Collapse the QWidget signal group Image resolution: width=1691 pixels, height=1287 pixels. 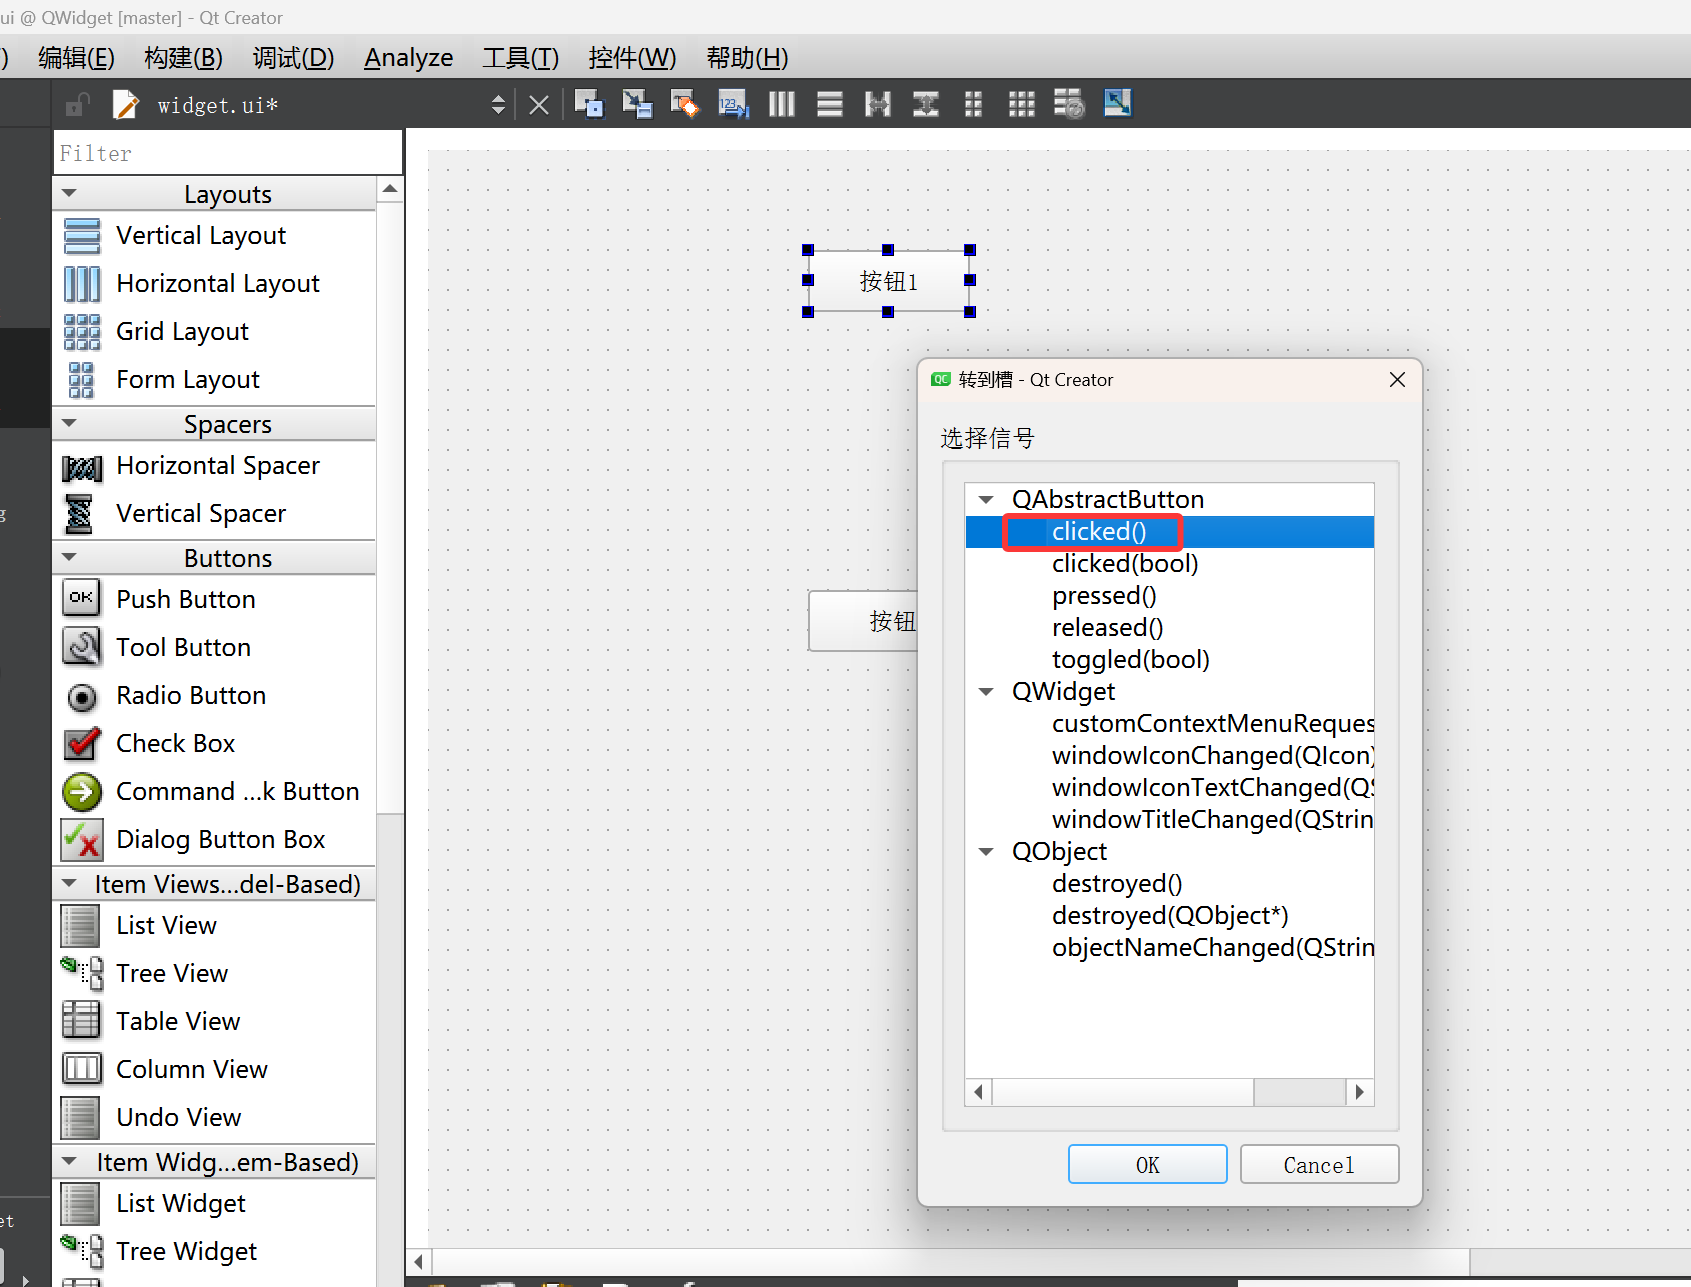coord(986,691)
